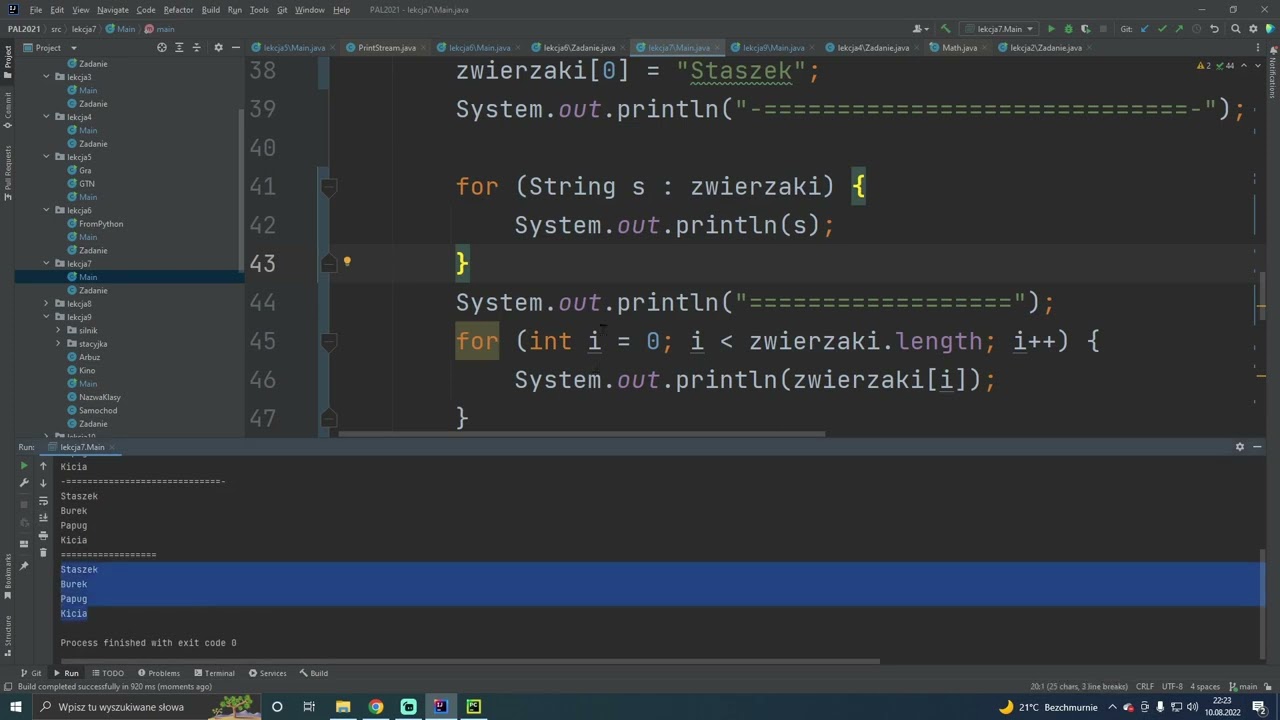Image resolution: width=1280 pixels, height=720 pixels.
Task: Open Code With Me dropdown
Action: click(x=921, y=29)
